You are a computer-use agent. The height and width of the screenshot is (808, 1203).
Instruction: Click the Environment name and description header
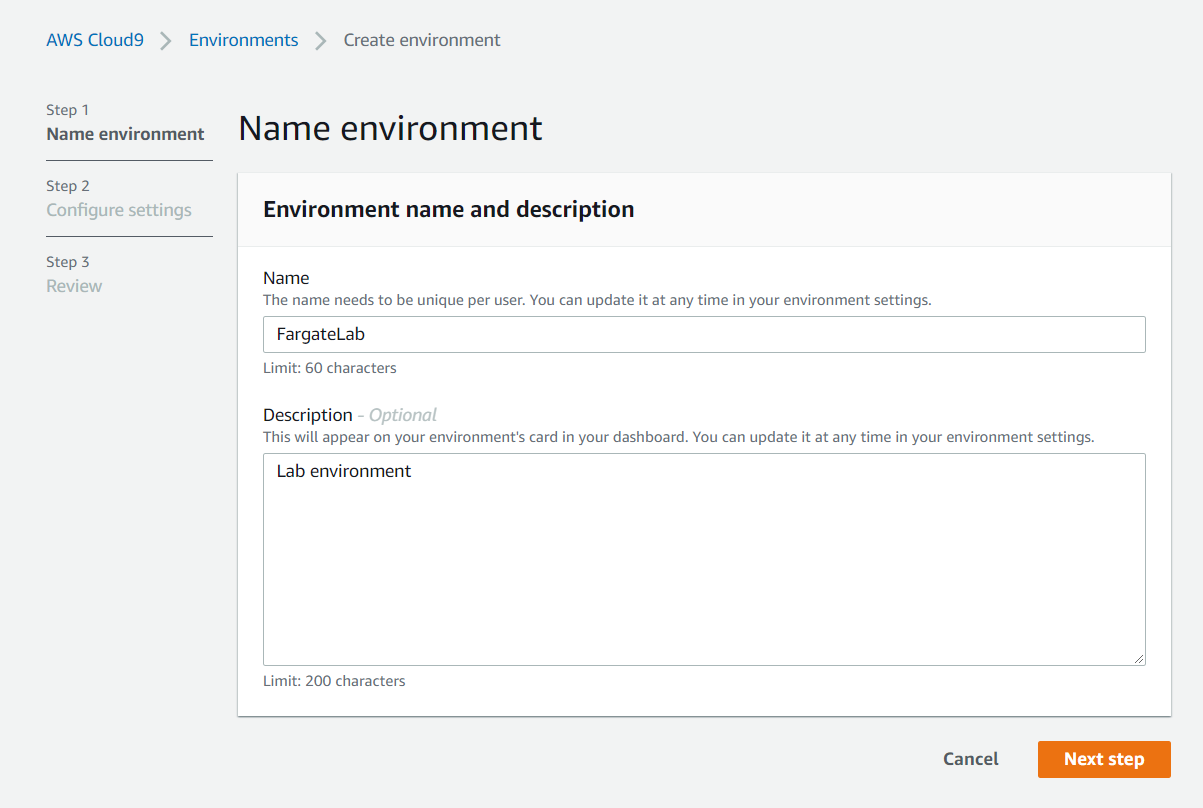[448, 209]
